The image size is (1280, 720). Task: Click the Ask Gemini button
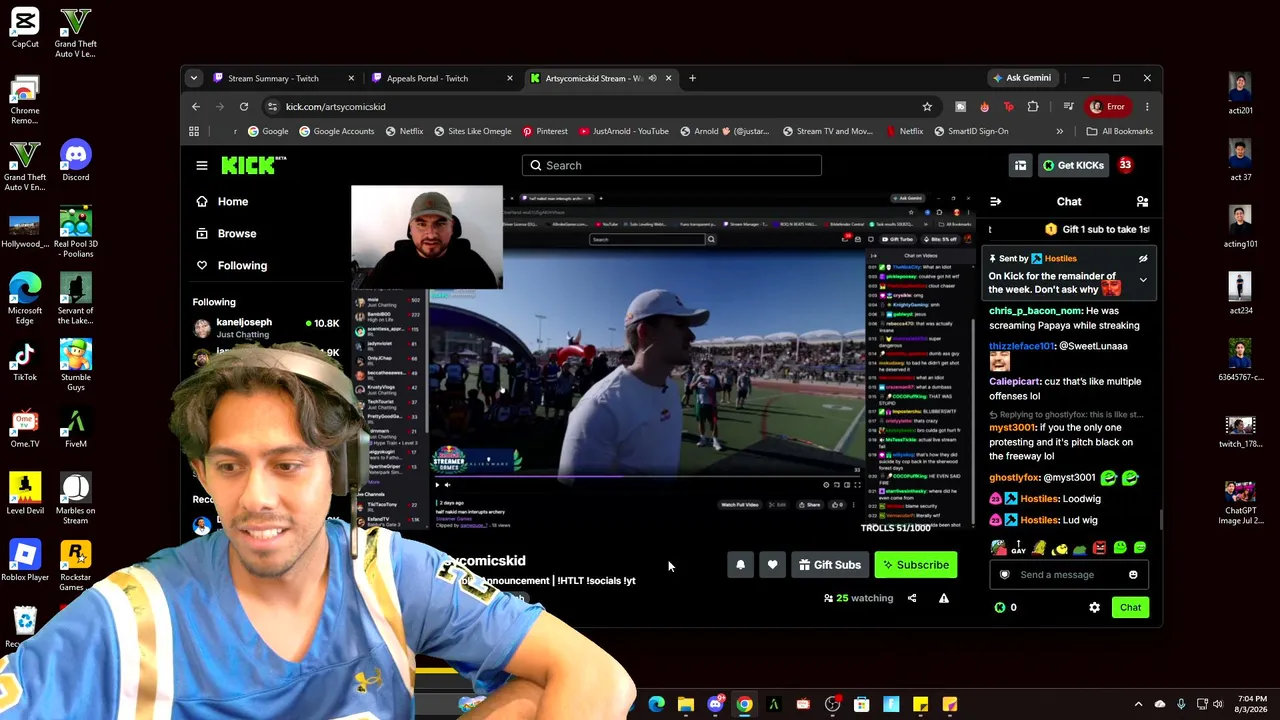(1021, 78)
